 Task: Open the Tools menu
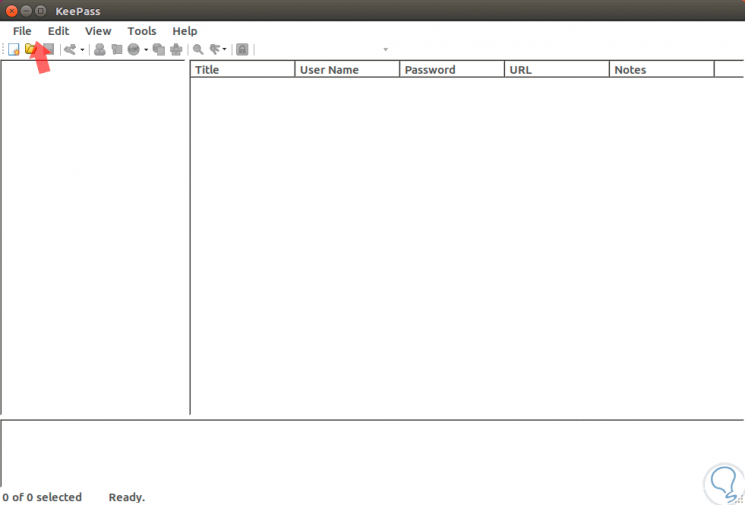(x=142, y=31)
